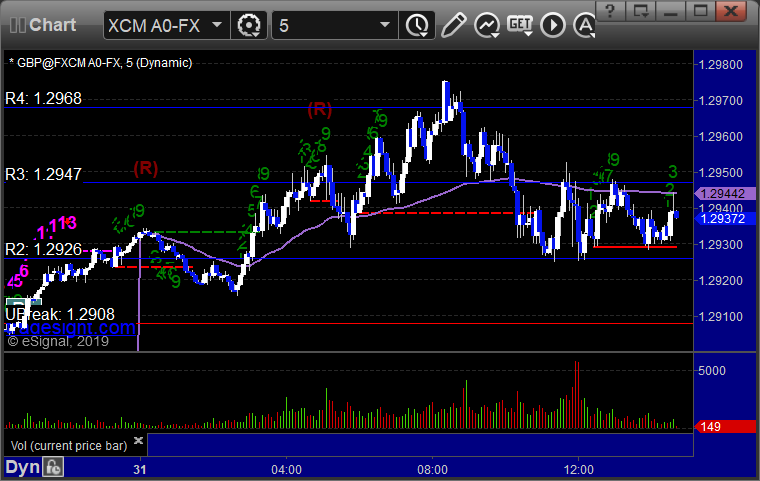Click the 5000 volume axis label

pyautogui.click(x=712, y=370)
